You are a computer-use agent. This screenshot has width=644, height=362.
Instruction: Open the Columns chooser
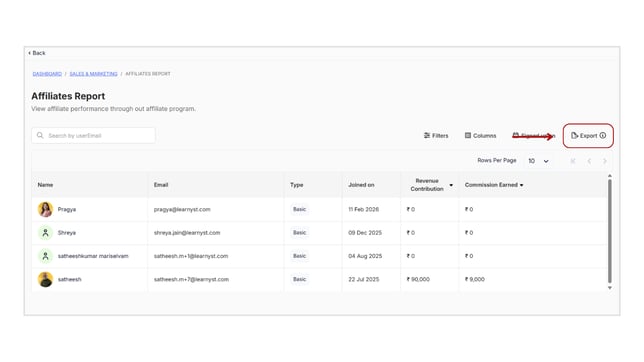tap(480, 136)
